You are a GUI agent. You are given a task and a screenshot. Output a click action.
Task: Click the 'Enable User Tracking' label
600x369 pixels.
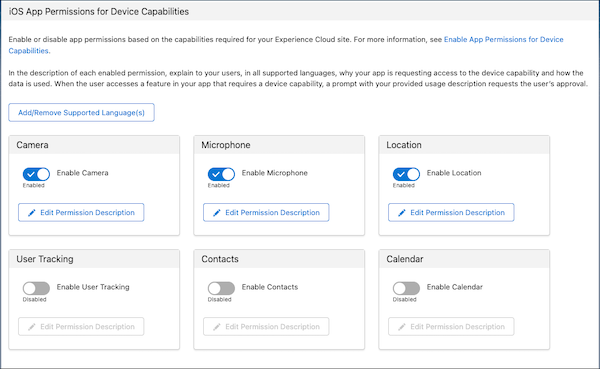93,287
